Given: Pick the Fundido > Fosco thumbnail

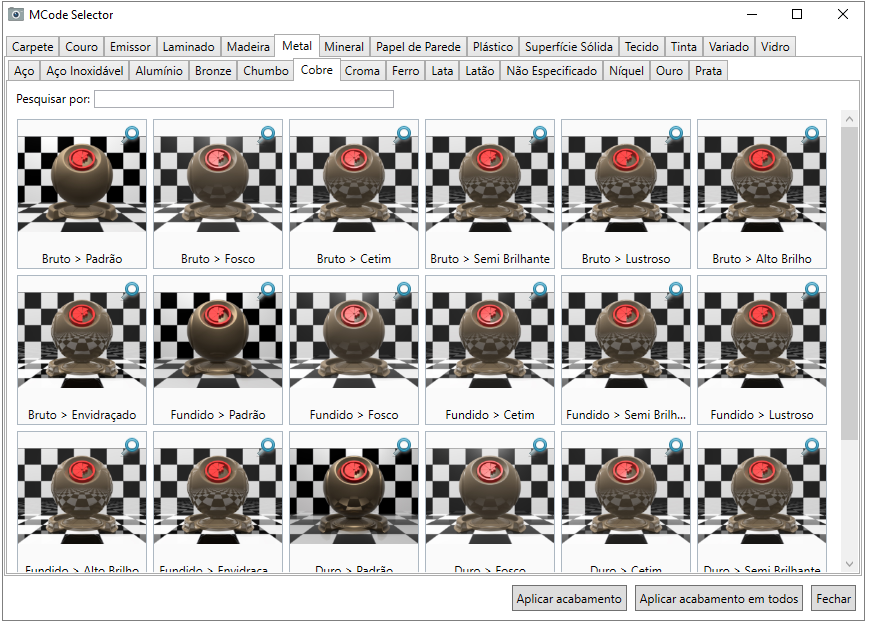Looking at the screenshot, I should [x=354, y=350].
